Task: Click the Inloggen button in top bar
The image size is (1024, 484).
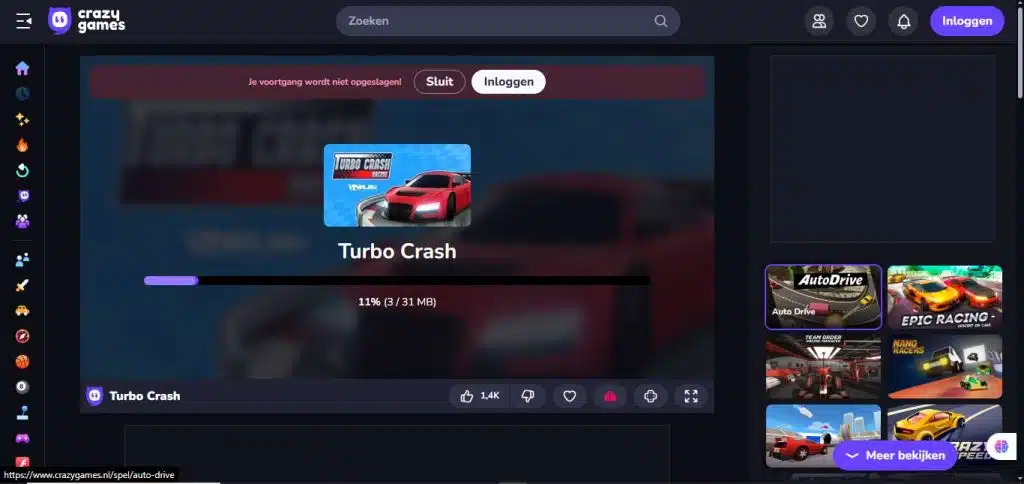Action: tap(967, 22)
